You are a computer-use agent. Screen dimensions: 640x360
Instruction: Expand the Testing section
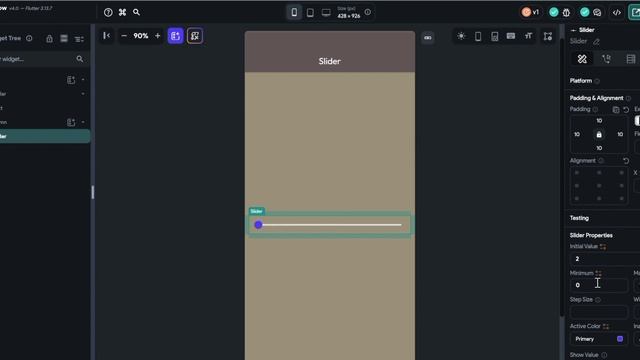(x=579, y=218)
